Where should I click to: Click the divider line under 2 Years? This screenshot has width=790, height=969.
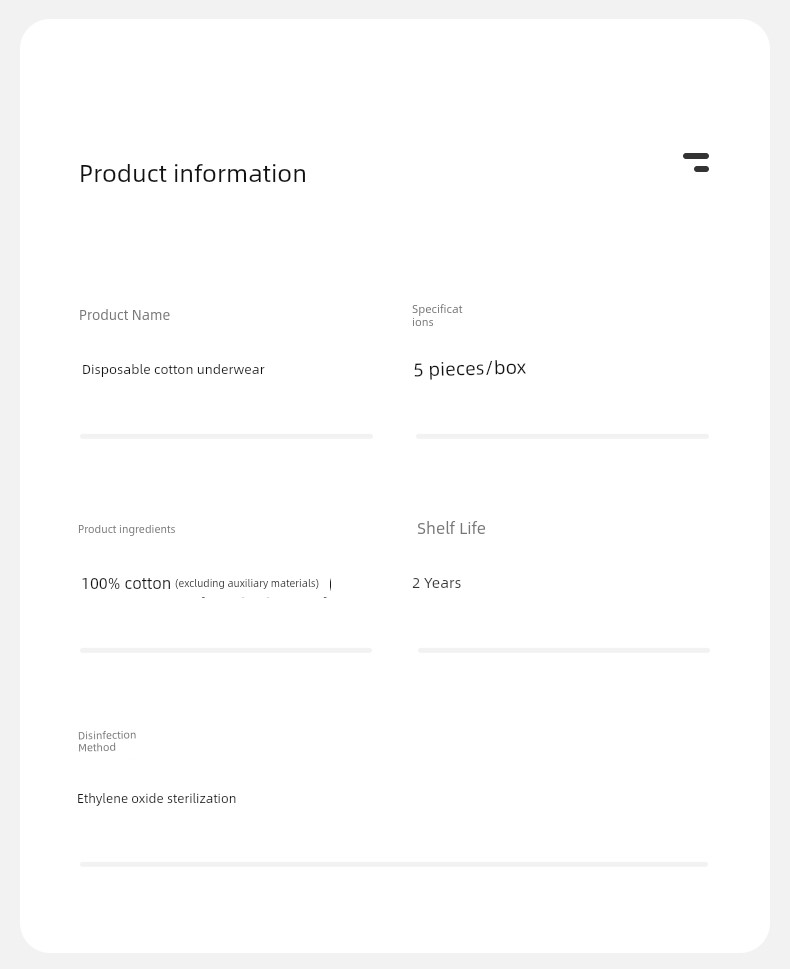(564, 650)
